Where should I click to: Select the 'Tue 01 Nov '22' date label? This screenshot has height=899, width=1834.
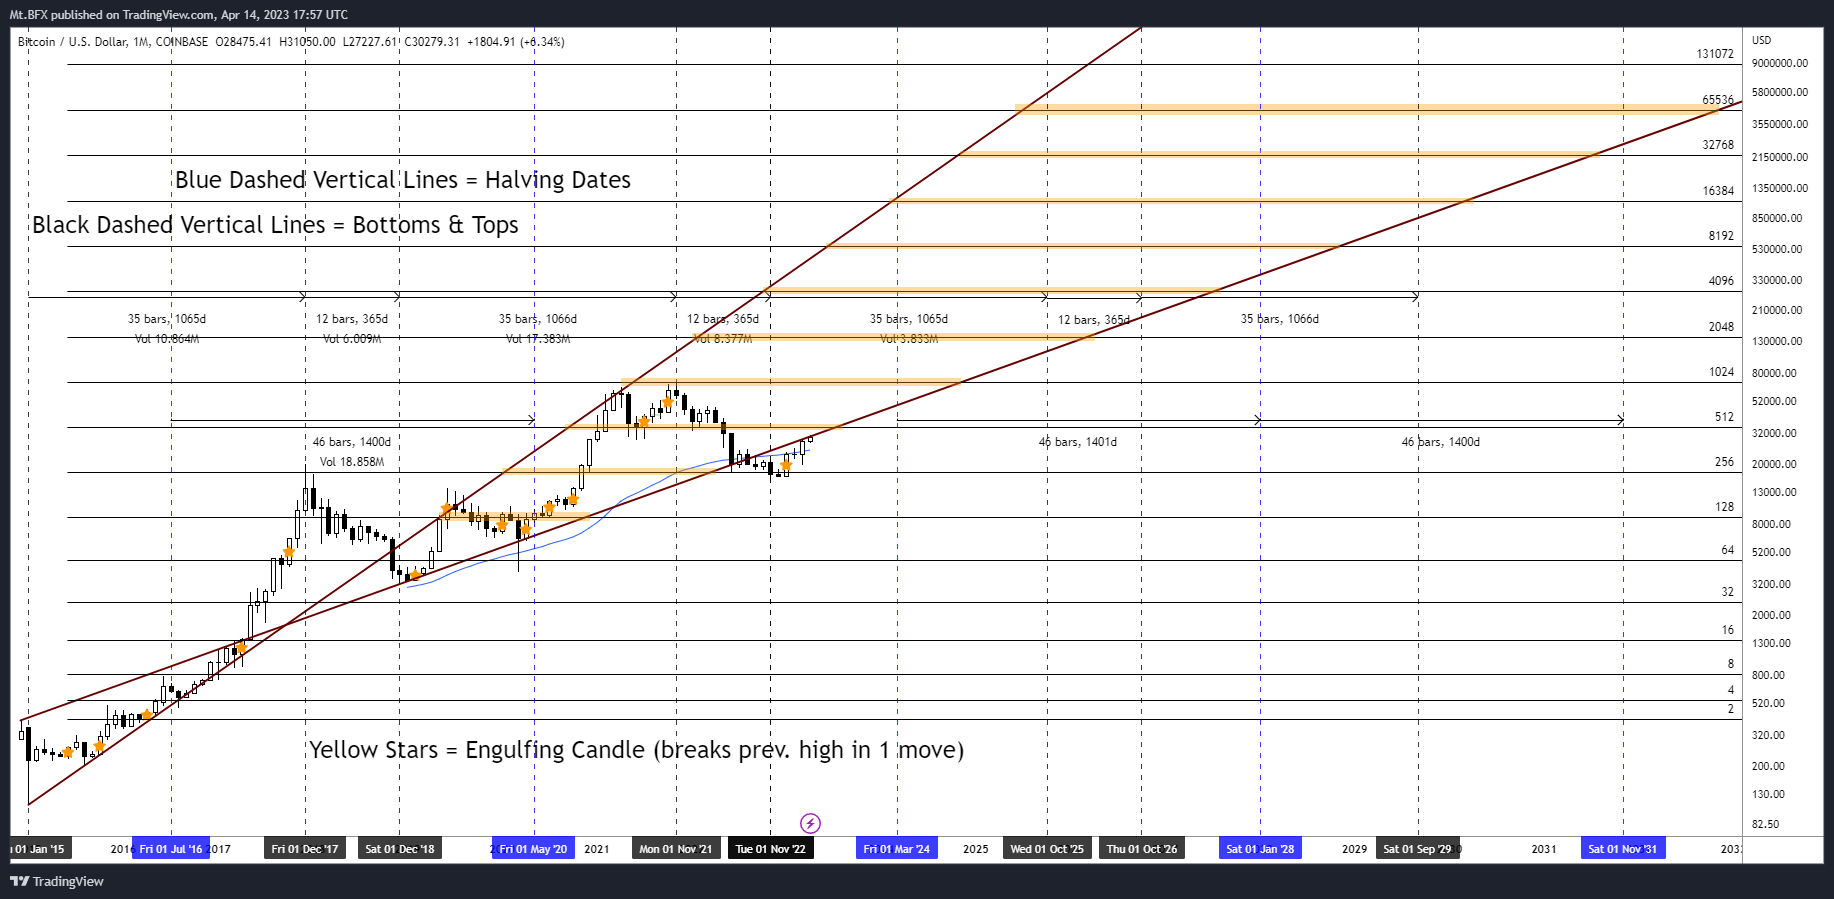(770, 849)
